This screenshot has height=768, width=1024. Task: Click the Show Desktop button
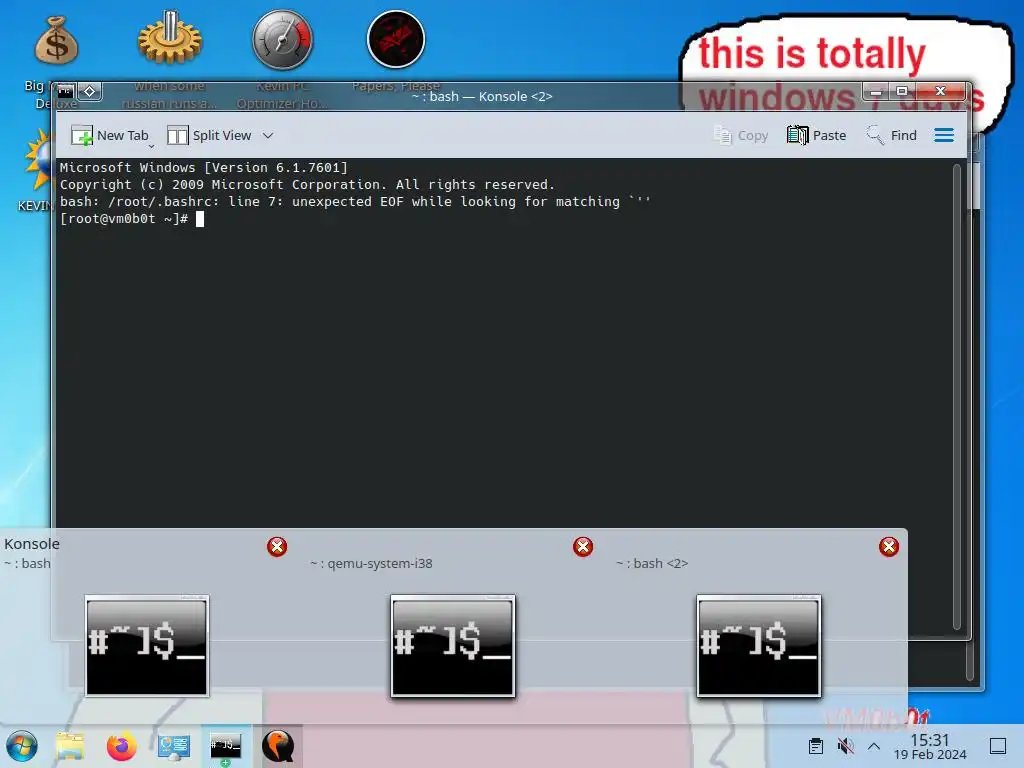[998, 746]
